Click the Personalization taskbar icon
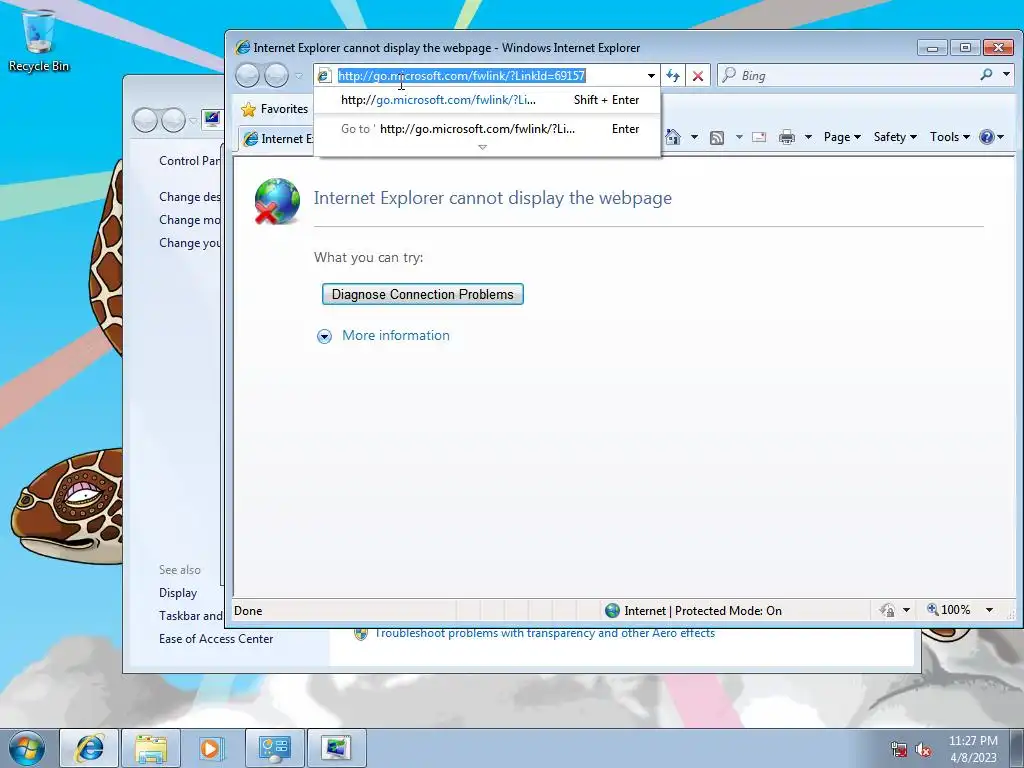 click(x=336, y=748)
